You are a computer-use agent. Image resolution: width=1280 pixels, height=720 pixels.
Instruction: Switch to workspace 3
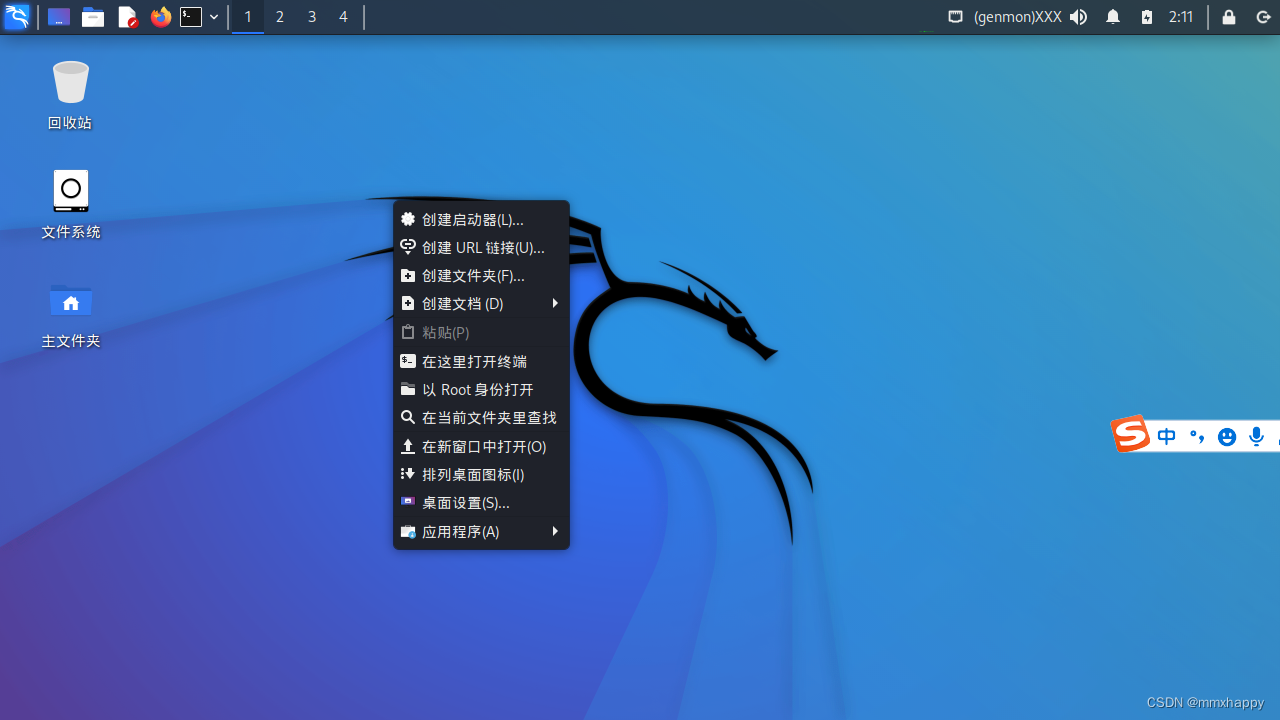(312, 17)
